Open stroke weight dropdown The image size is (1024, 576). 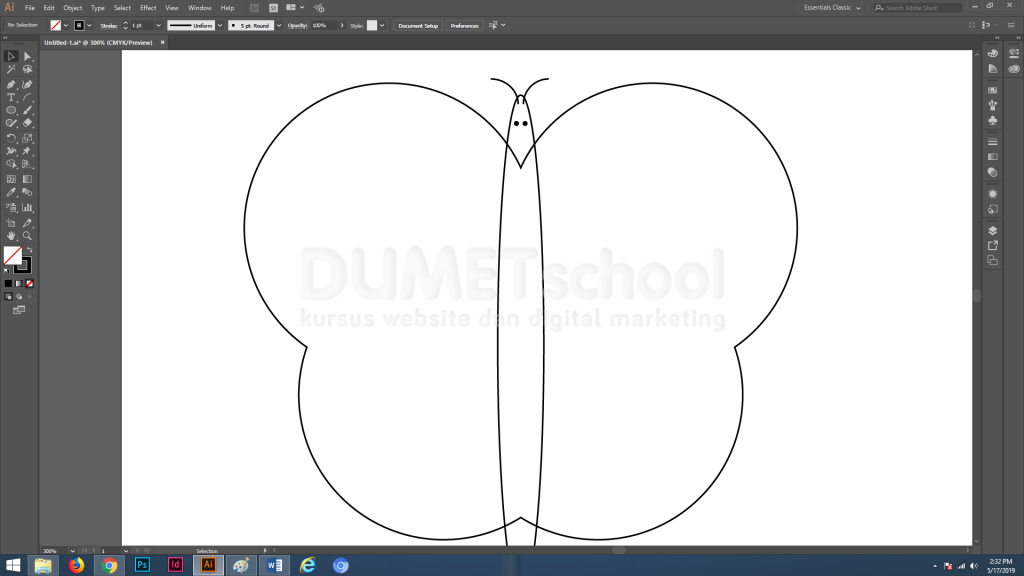158,25
